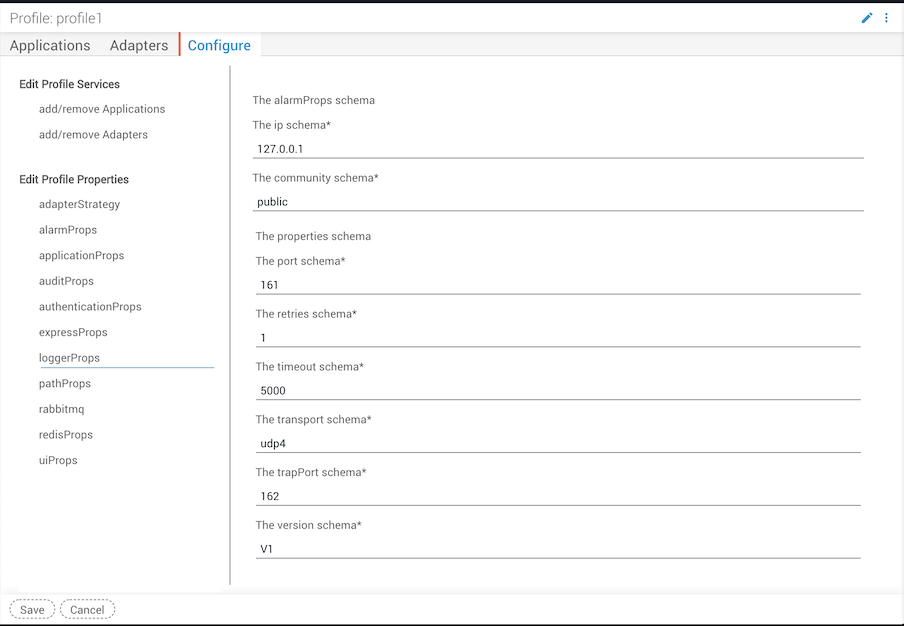Screen dimensions: 904x626
Task: Select alarmProps in profile properties
Action: tap(68, 230)
